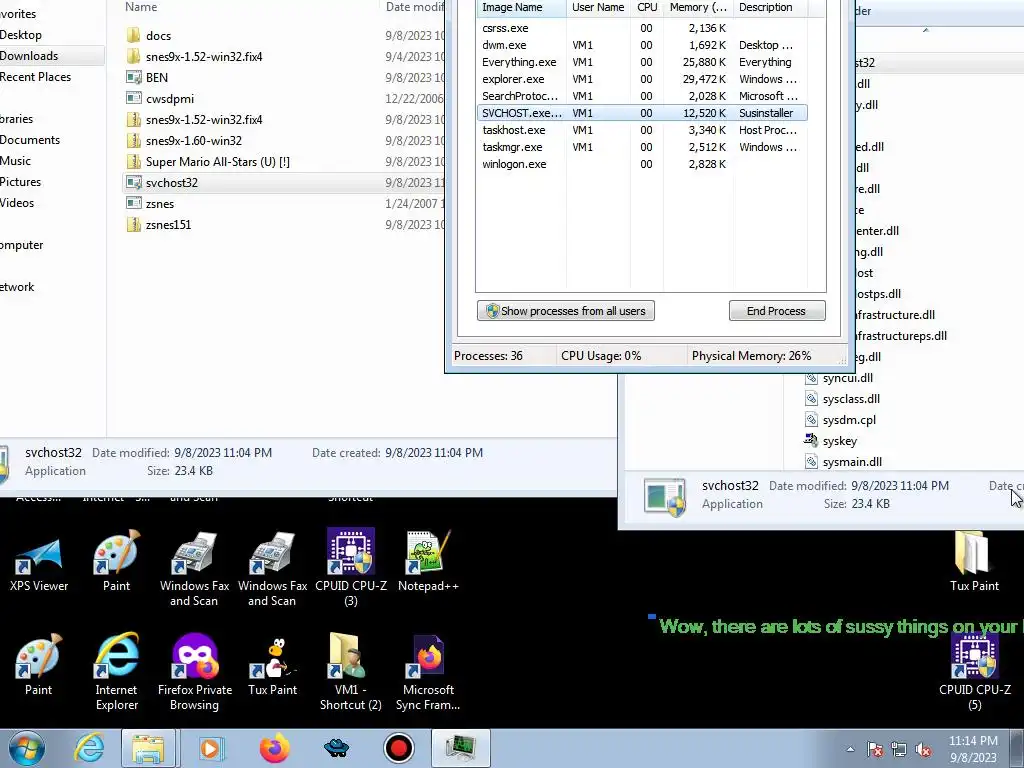Image resolution: width=1024 pixels, height=768 pixels.
Task: Select the winlogon.exe process
Action: pyautogui.click(x=642, y=164)
